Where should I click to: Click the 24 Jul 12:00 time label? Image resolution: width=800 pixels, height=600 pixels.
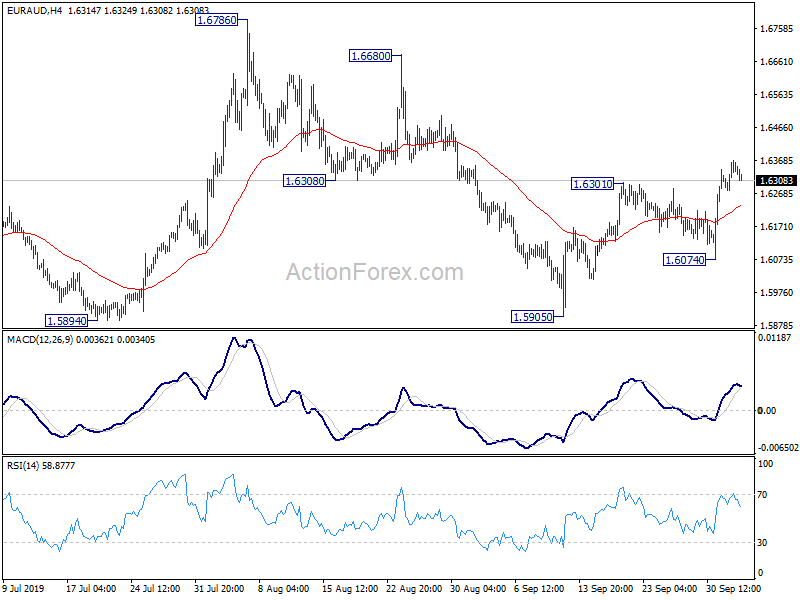[155, 589]
